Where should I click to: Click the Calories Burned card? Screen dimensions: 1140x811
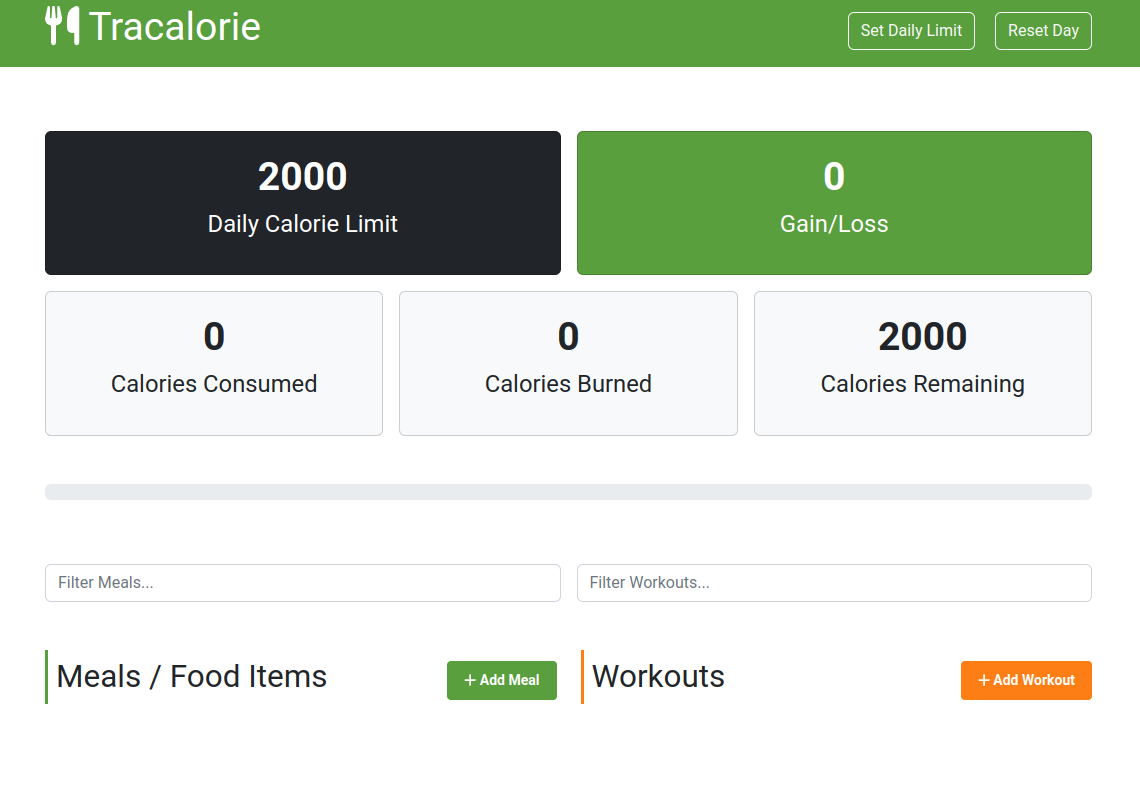pos(568,364)
